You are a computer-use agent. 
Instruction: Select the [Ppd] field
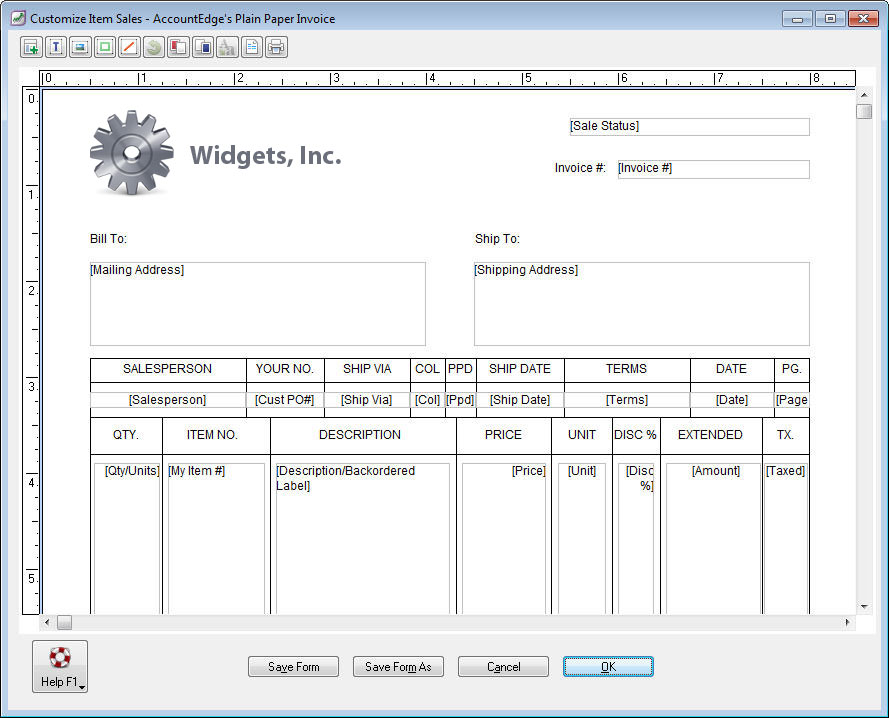point(460,400)
